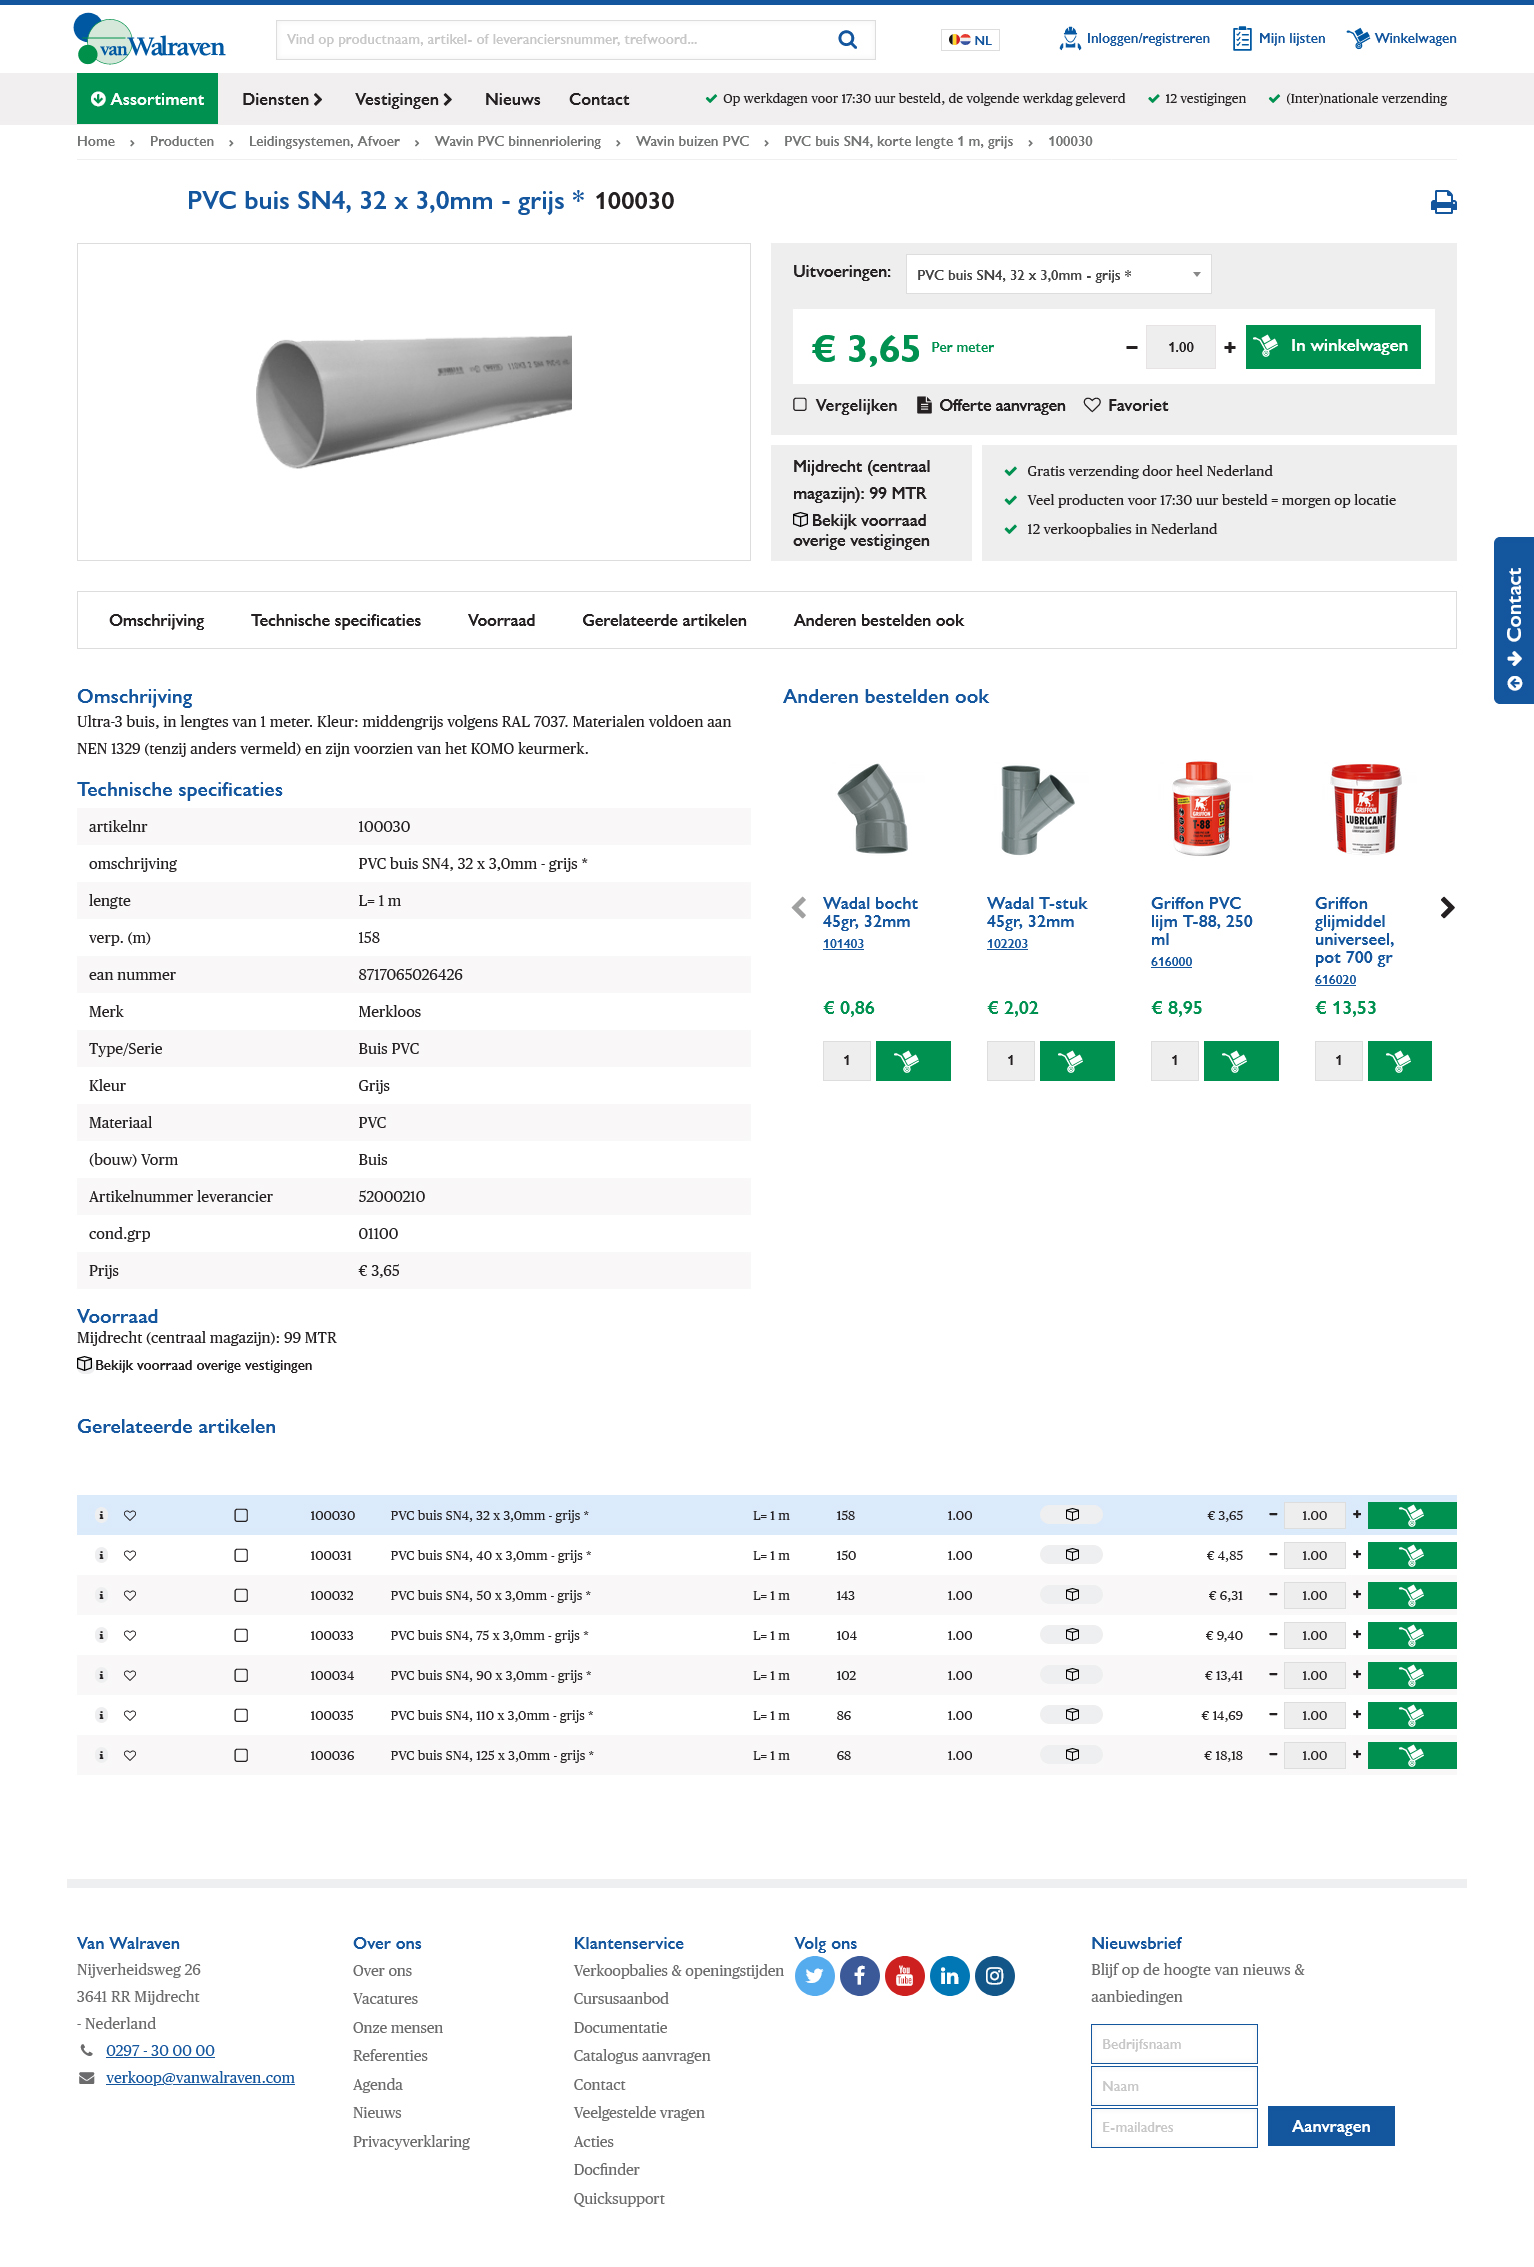Click the Aanvragen newsletter button
This screenshot has height=2267, width=1534.
click(x=1331, y=2126)
